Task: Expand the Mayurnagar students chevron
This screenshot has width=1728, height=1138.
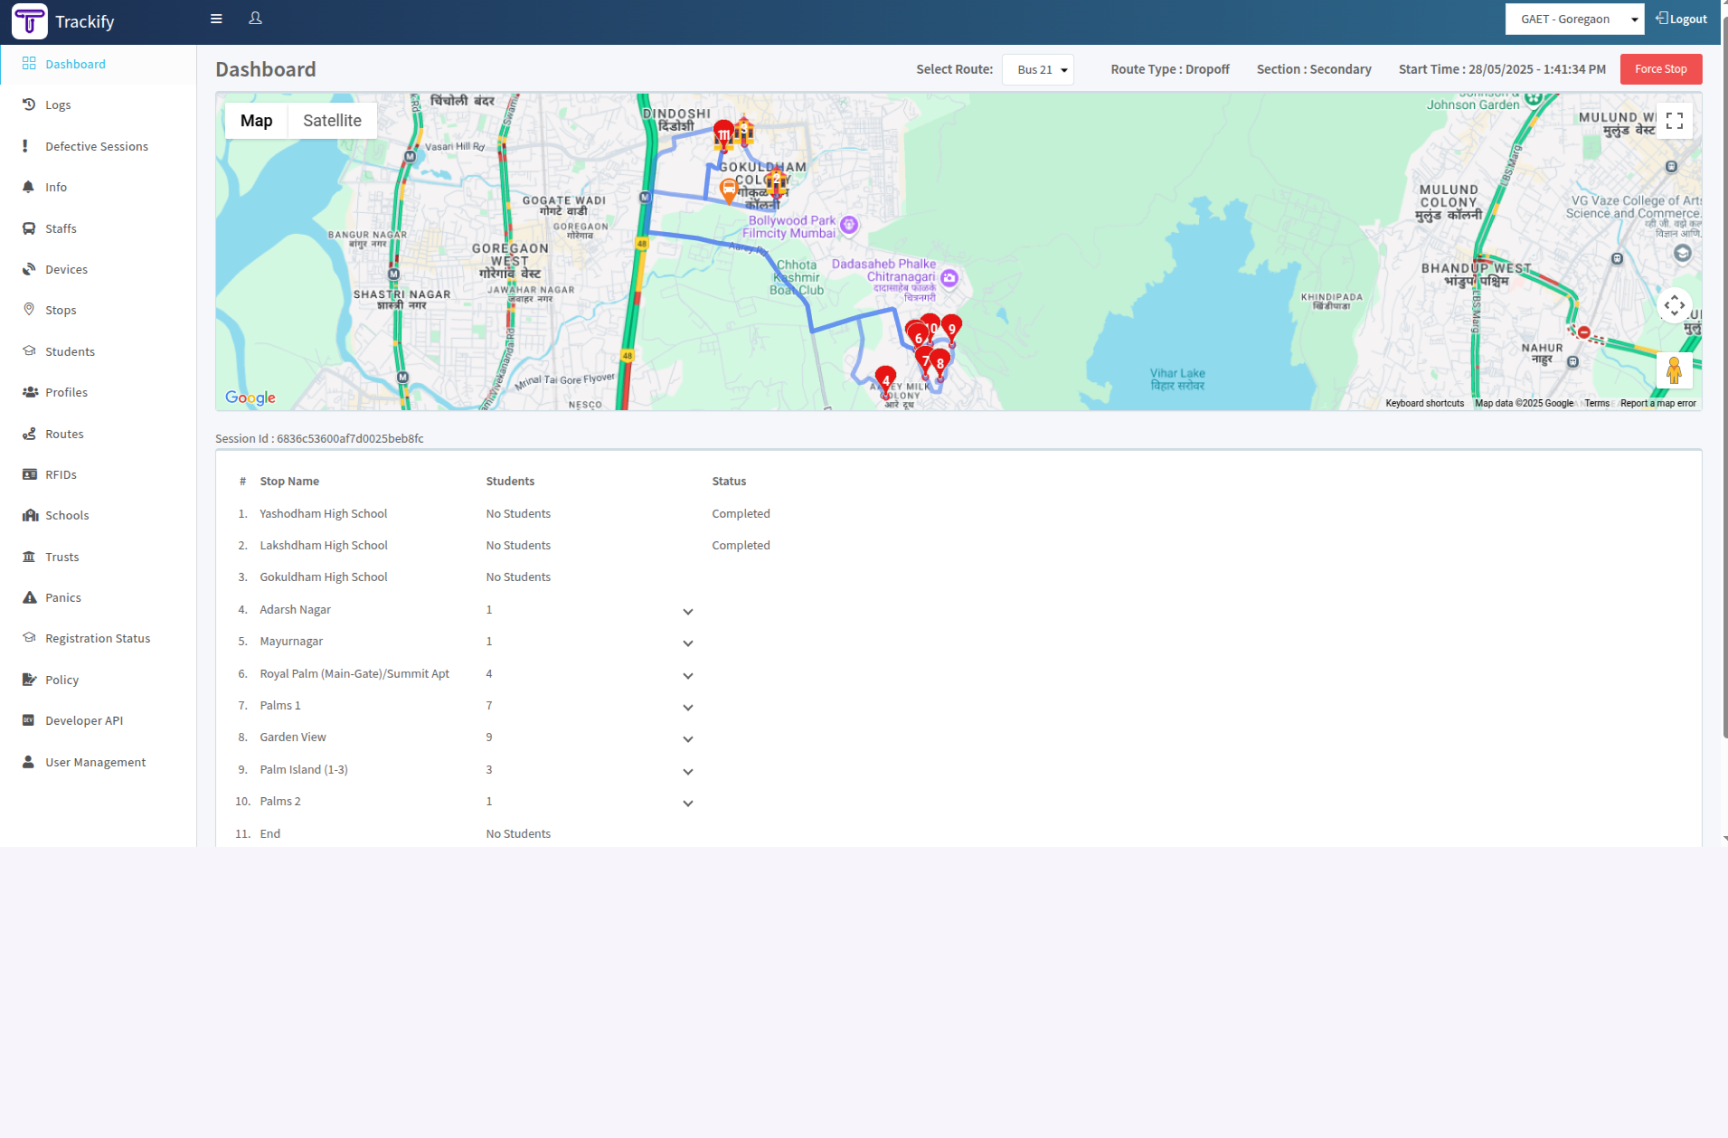Action: 688,643
